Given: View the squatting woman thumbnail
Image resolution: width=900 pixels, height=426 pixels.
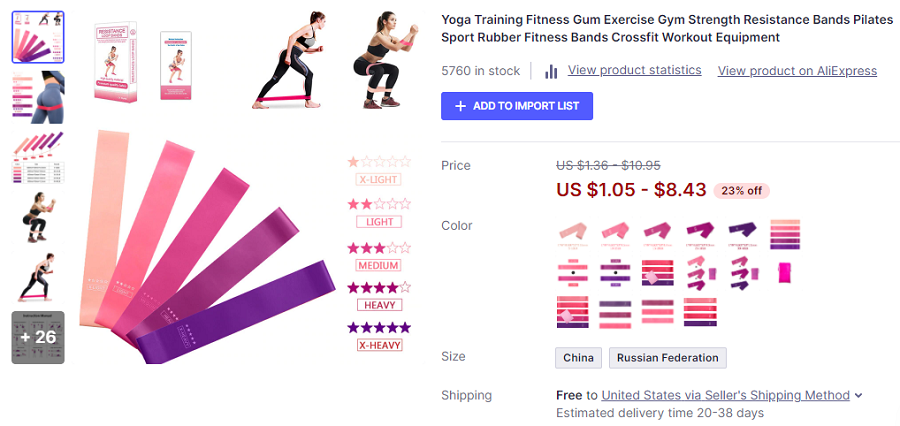Looking at the screenshot, I should click(x=38, y=217).
